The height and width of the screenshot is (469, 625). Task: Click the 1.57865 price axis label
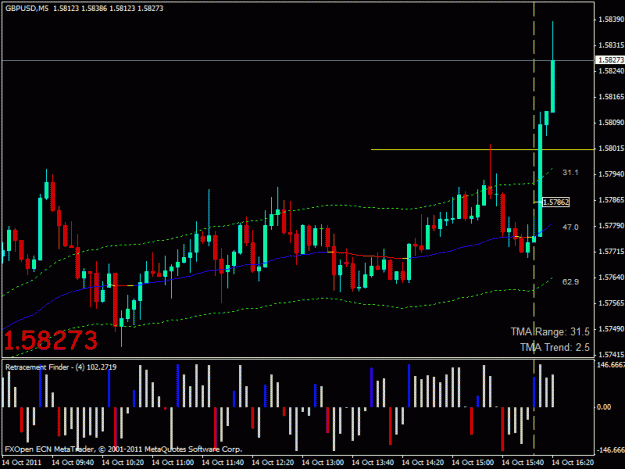tap(611, 200)
